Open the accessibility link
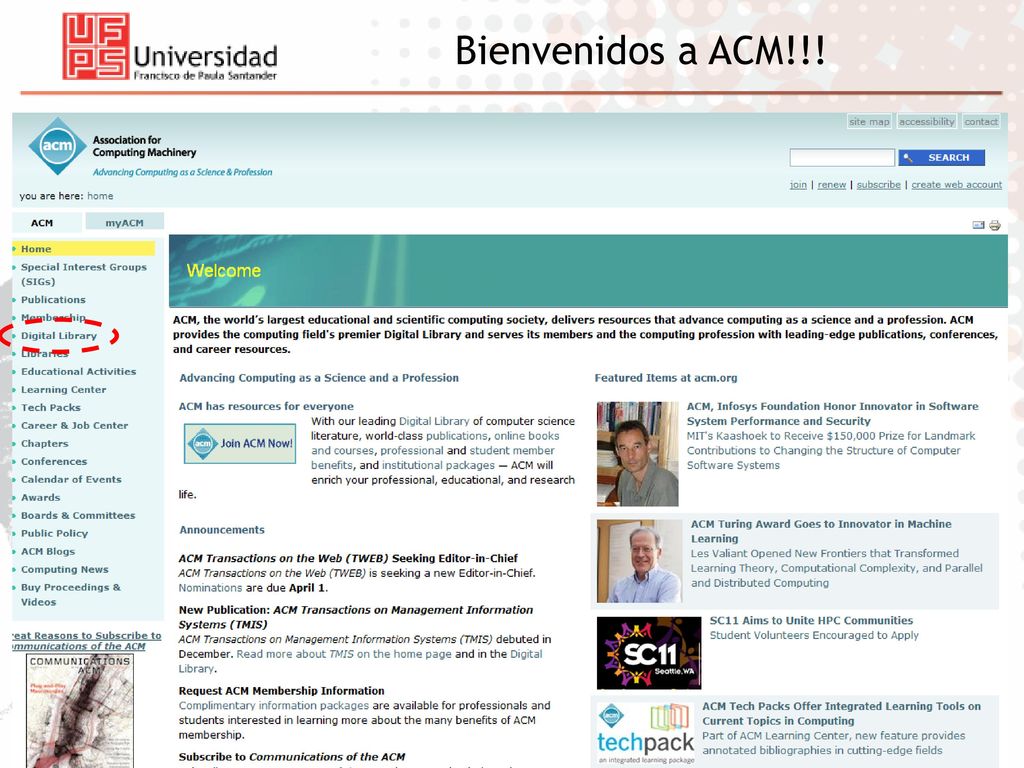This screenshot has height=768, width=1024. [x=926, y=121]
